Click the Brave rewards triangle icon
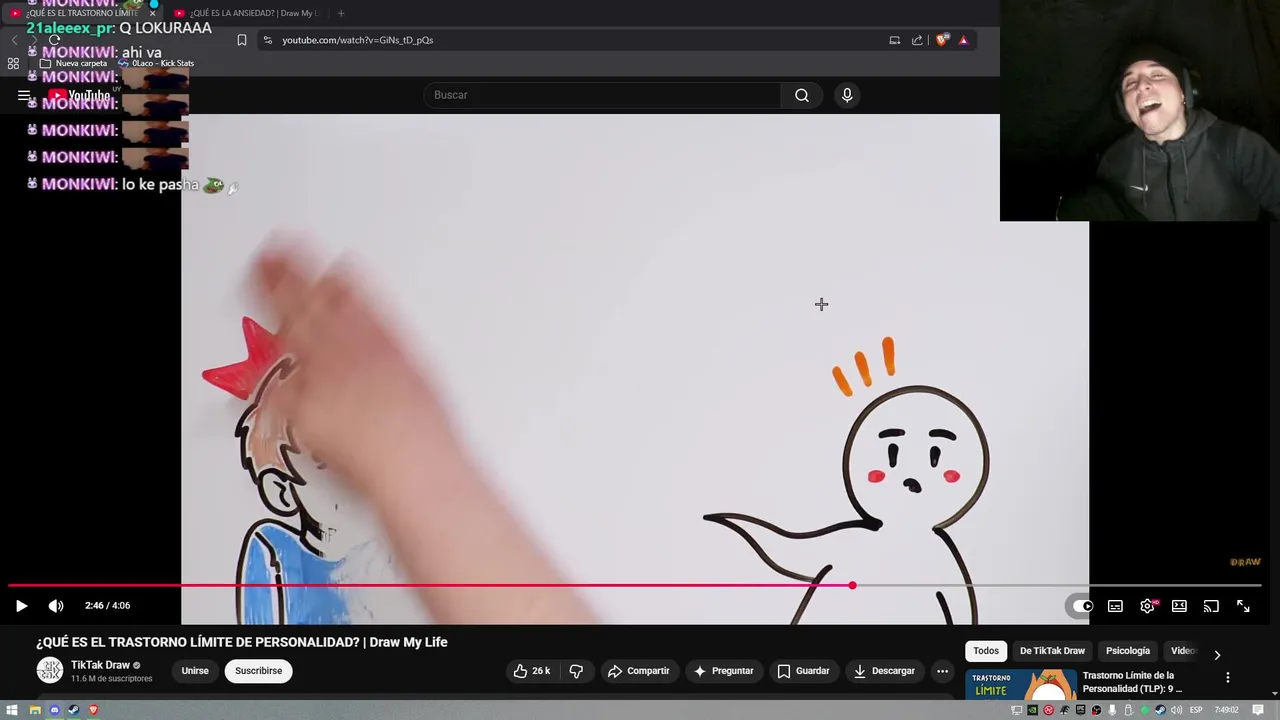The image size is (1280, 720). 963,40
